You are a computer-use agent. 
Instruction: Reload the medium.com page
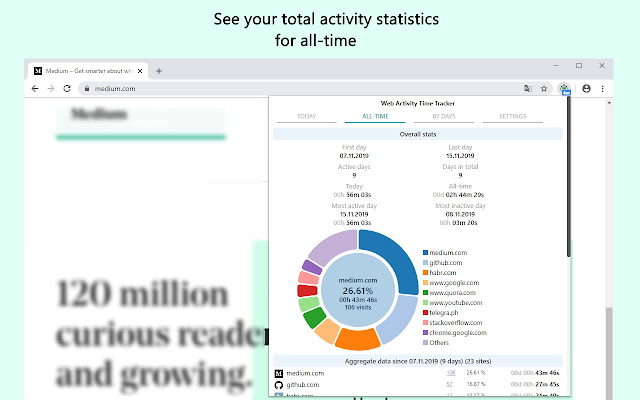coord(67,89)
